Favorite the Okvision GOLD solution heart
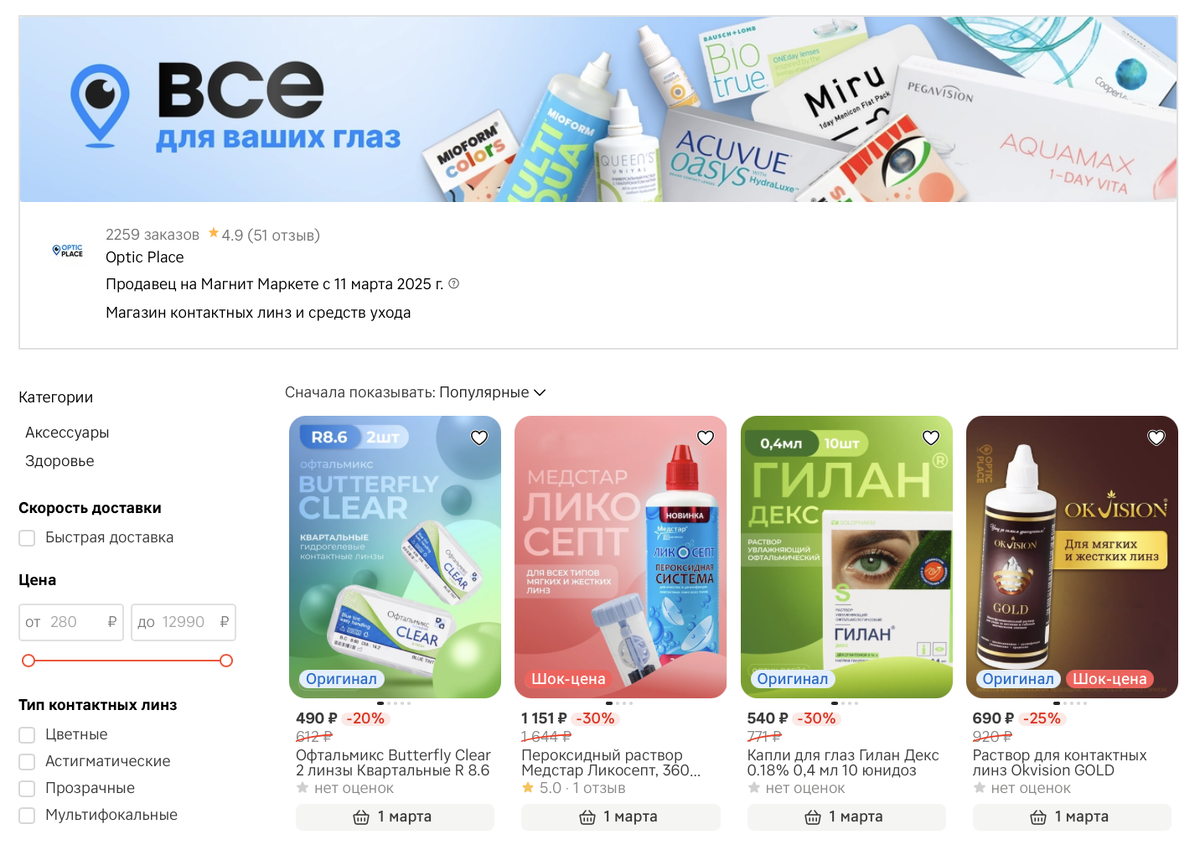1200x845 pixels. coord(1156,438)
